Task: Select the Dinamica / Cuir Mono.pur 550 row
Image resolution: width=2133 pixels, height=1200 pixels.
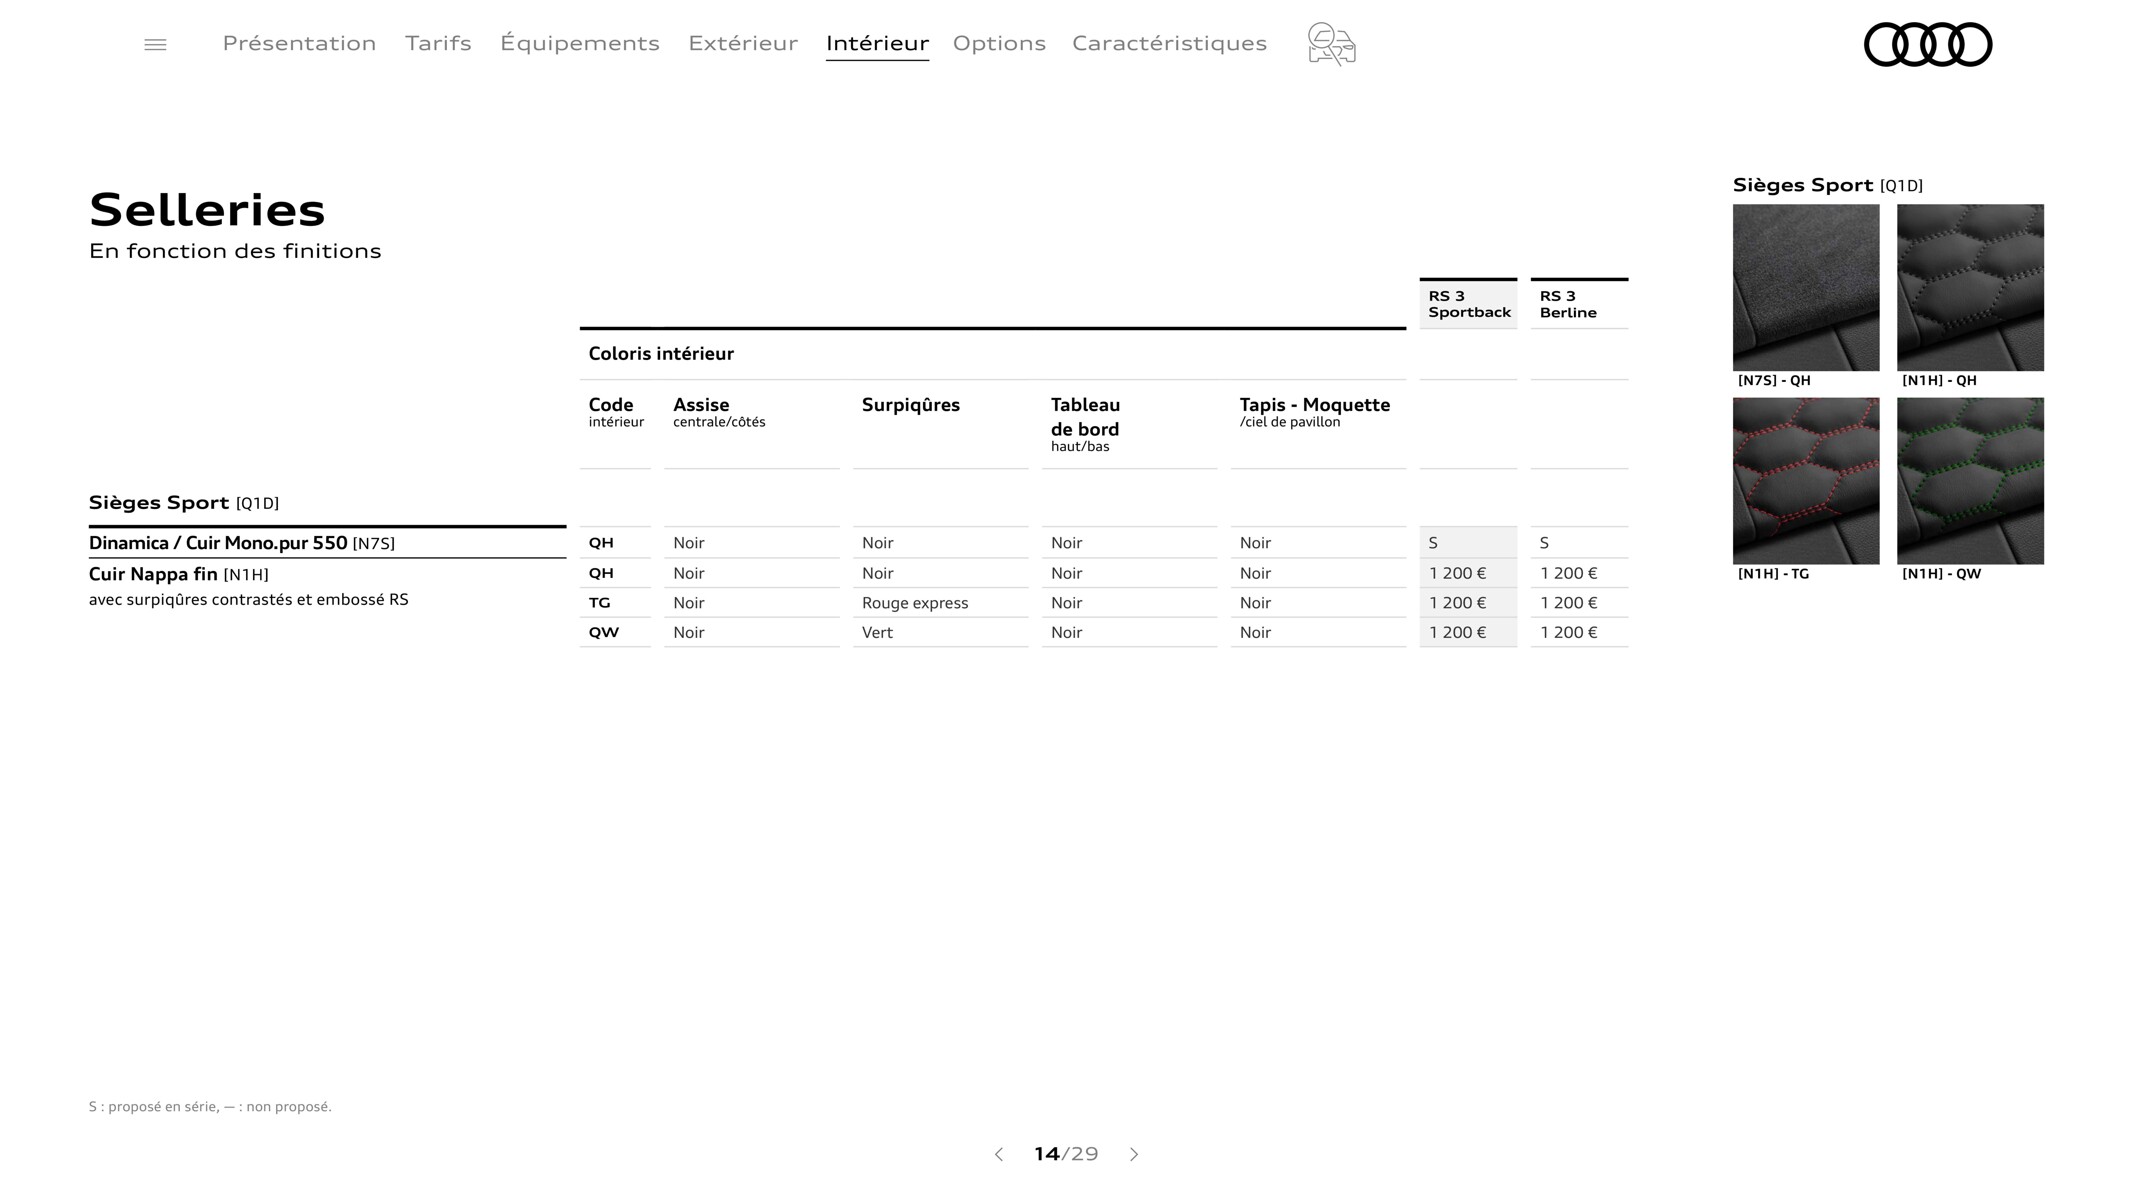Action: [x=327, y=543]
